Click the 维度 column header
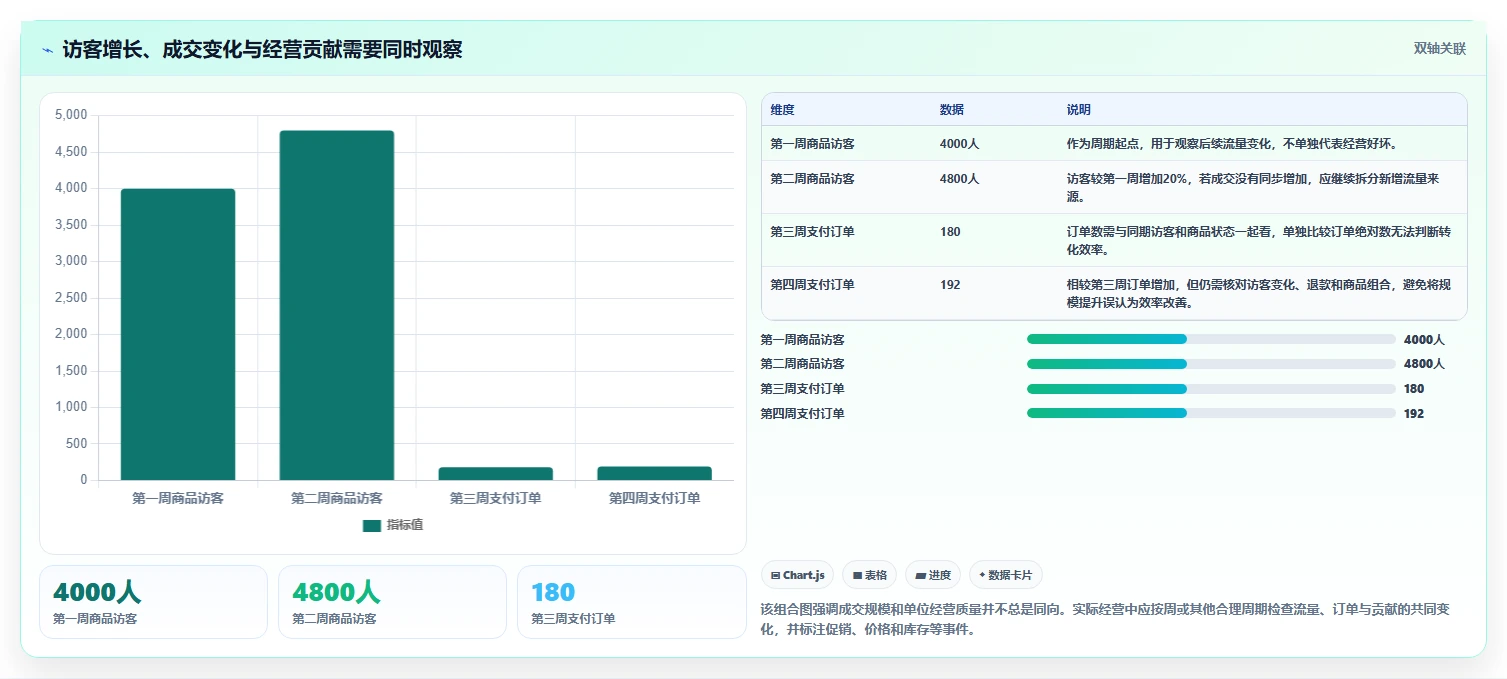 pyautogui.click(x=782, y=110)
